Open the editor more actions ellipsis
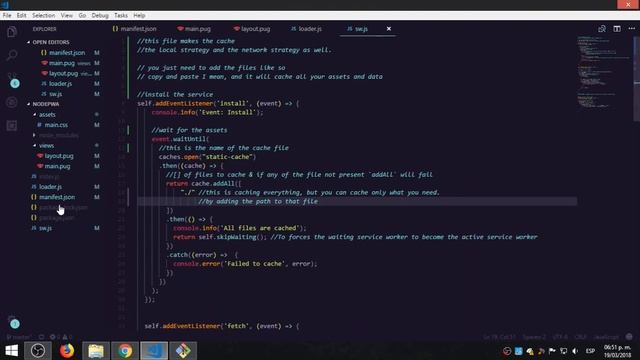 (x=632, y=29)
